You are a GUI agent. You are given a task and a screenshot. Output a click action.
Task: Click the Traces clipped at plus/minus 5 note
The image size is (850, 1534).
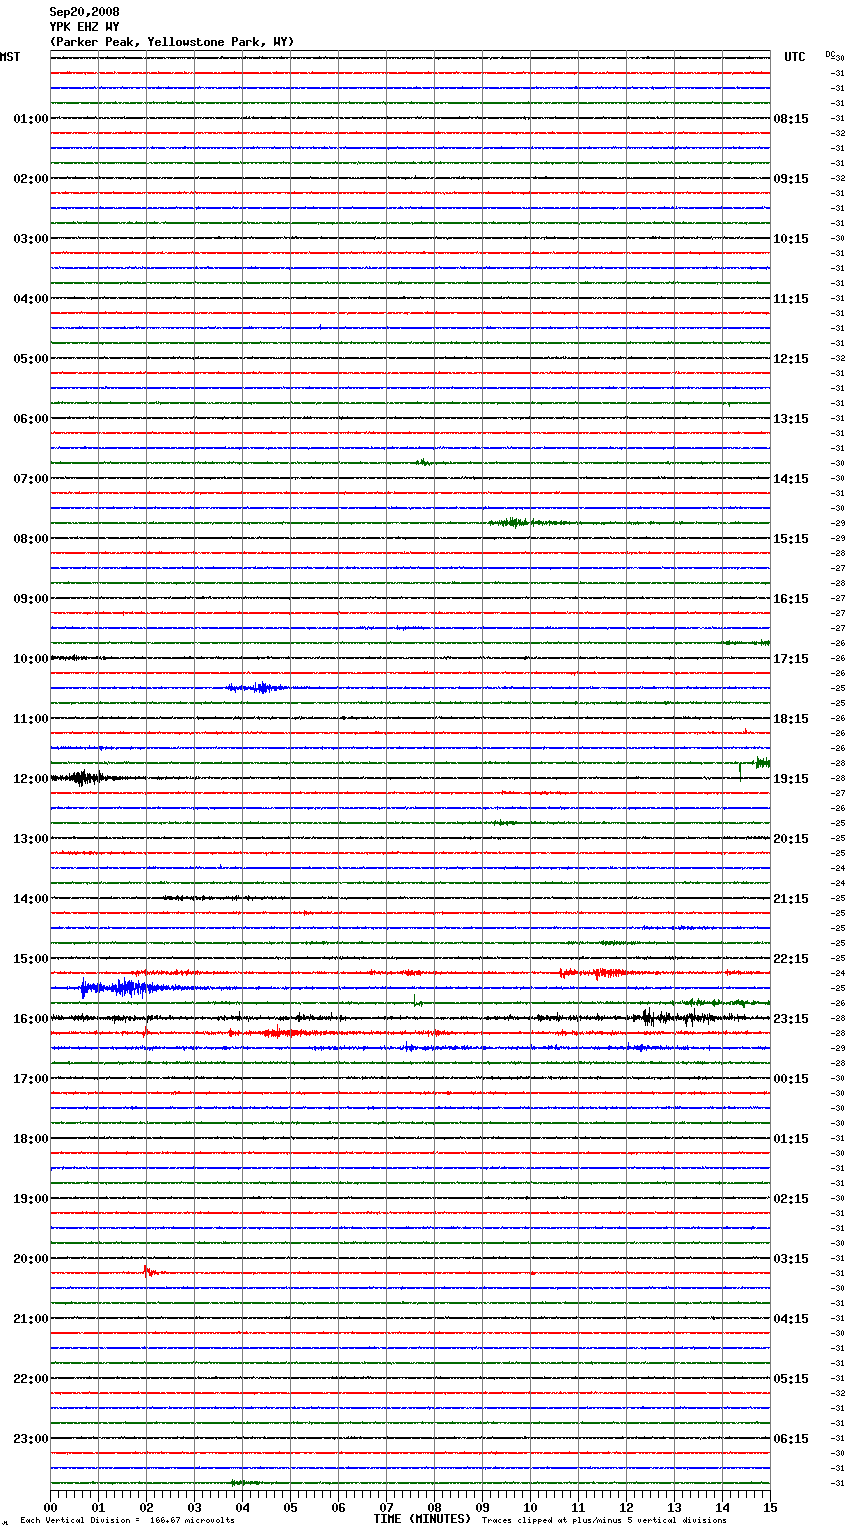[604, 1521]
